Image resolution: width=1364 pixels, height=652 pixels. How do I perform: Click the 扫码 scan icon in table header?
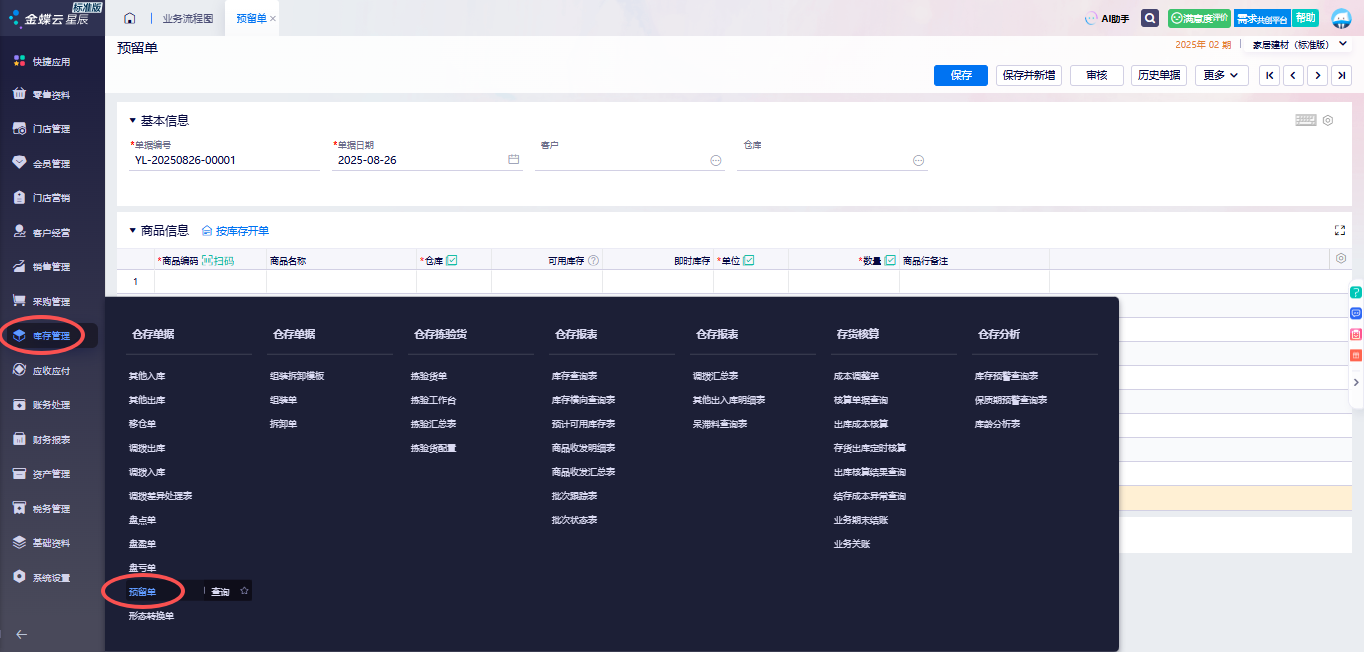point(217,261)
